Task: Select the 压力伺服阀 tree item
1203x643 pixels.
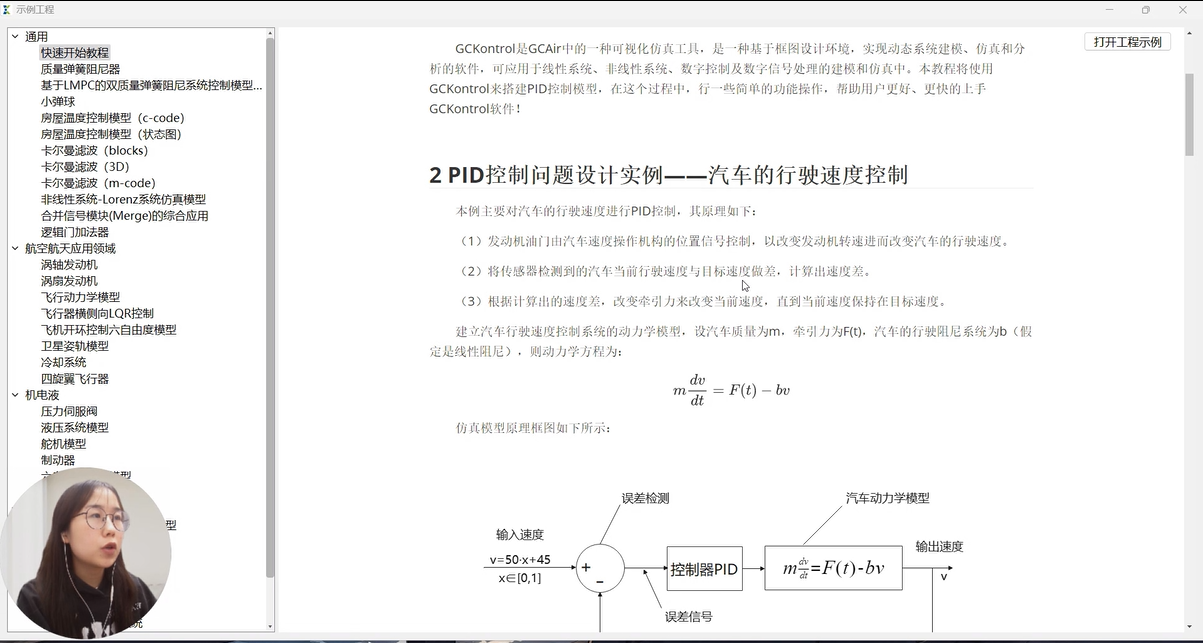Action: point(69,411)
